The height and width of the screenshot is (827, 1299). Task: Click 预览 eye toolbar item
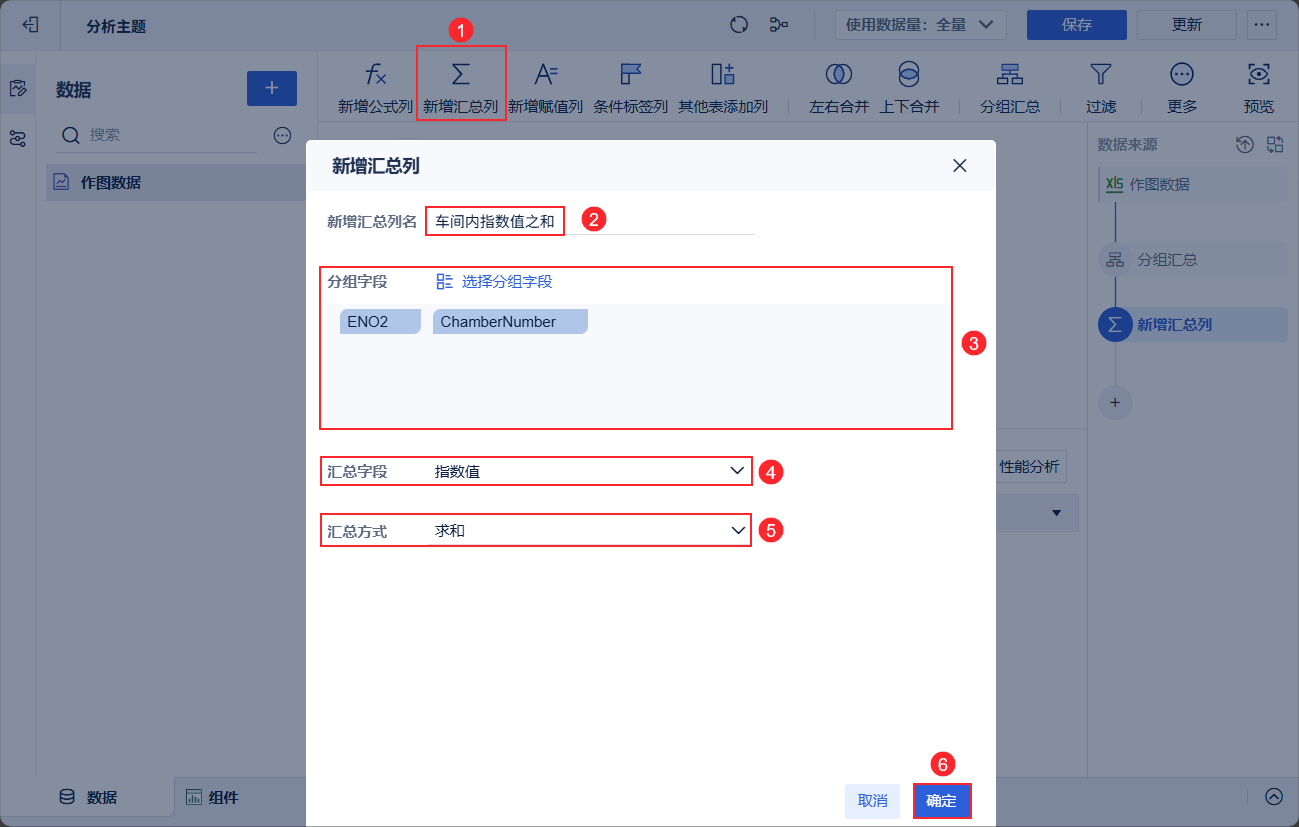point(1259,88)
